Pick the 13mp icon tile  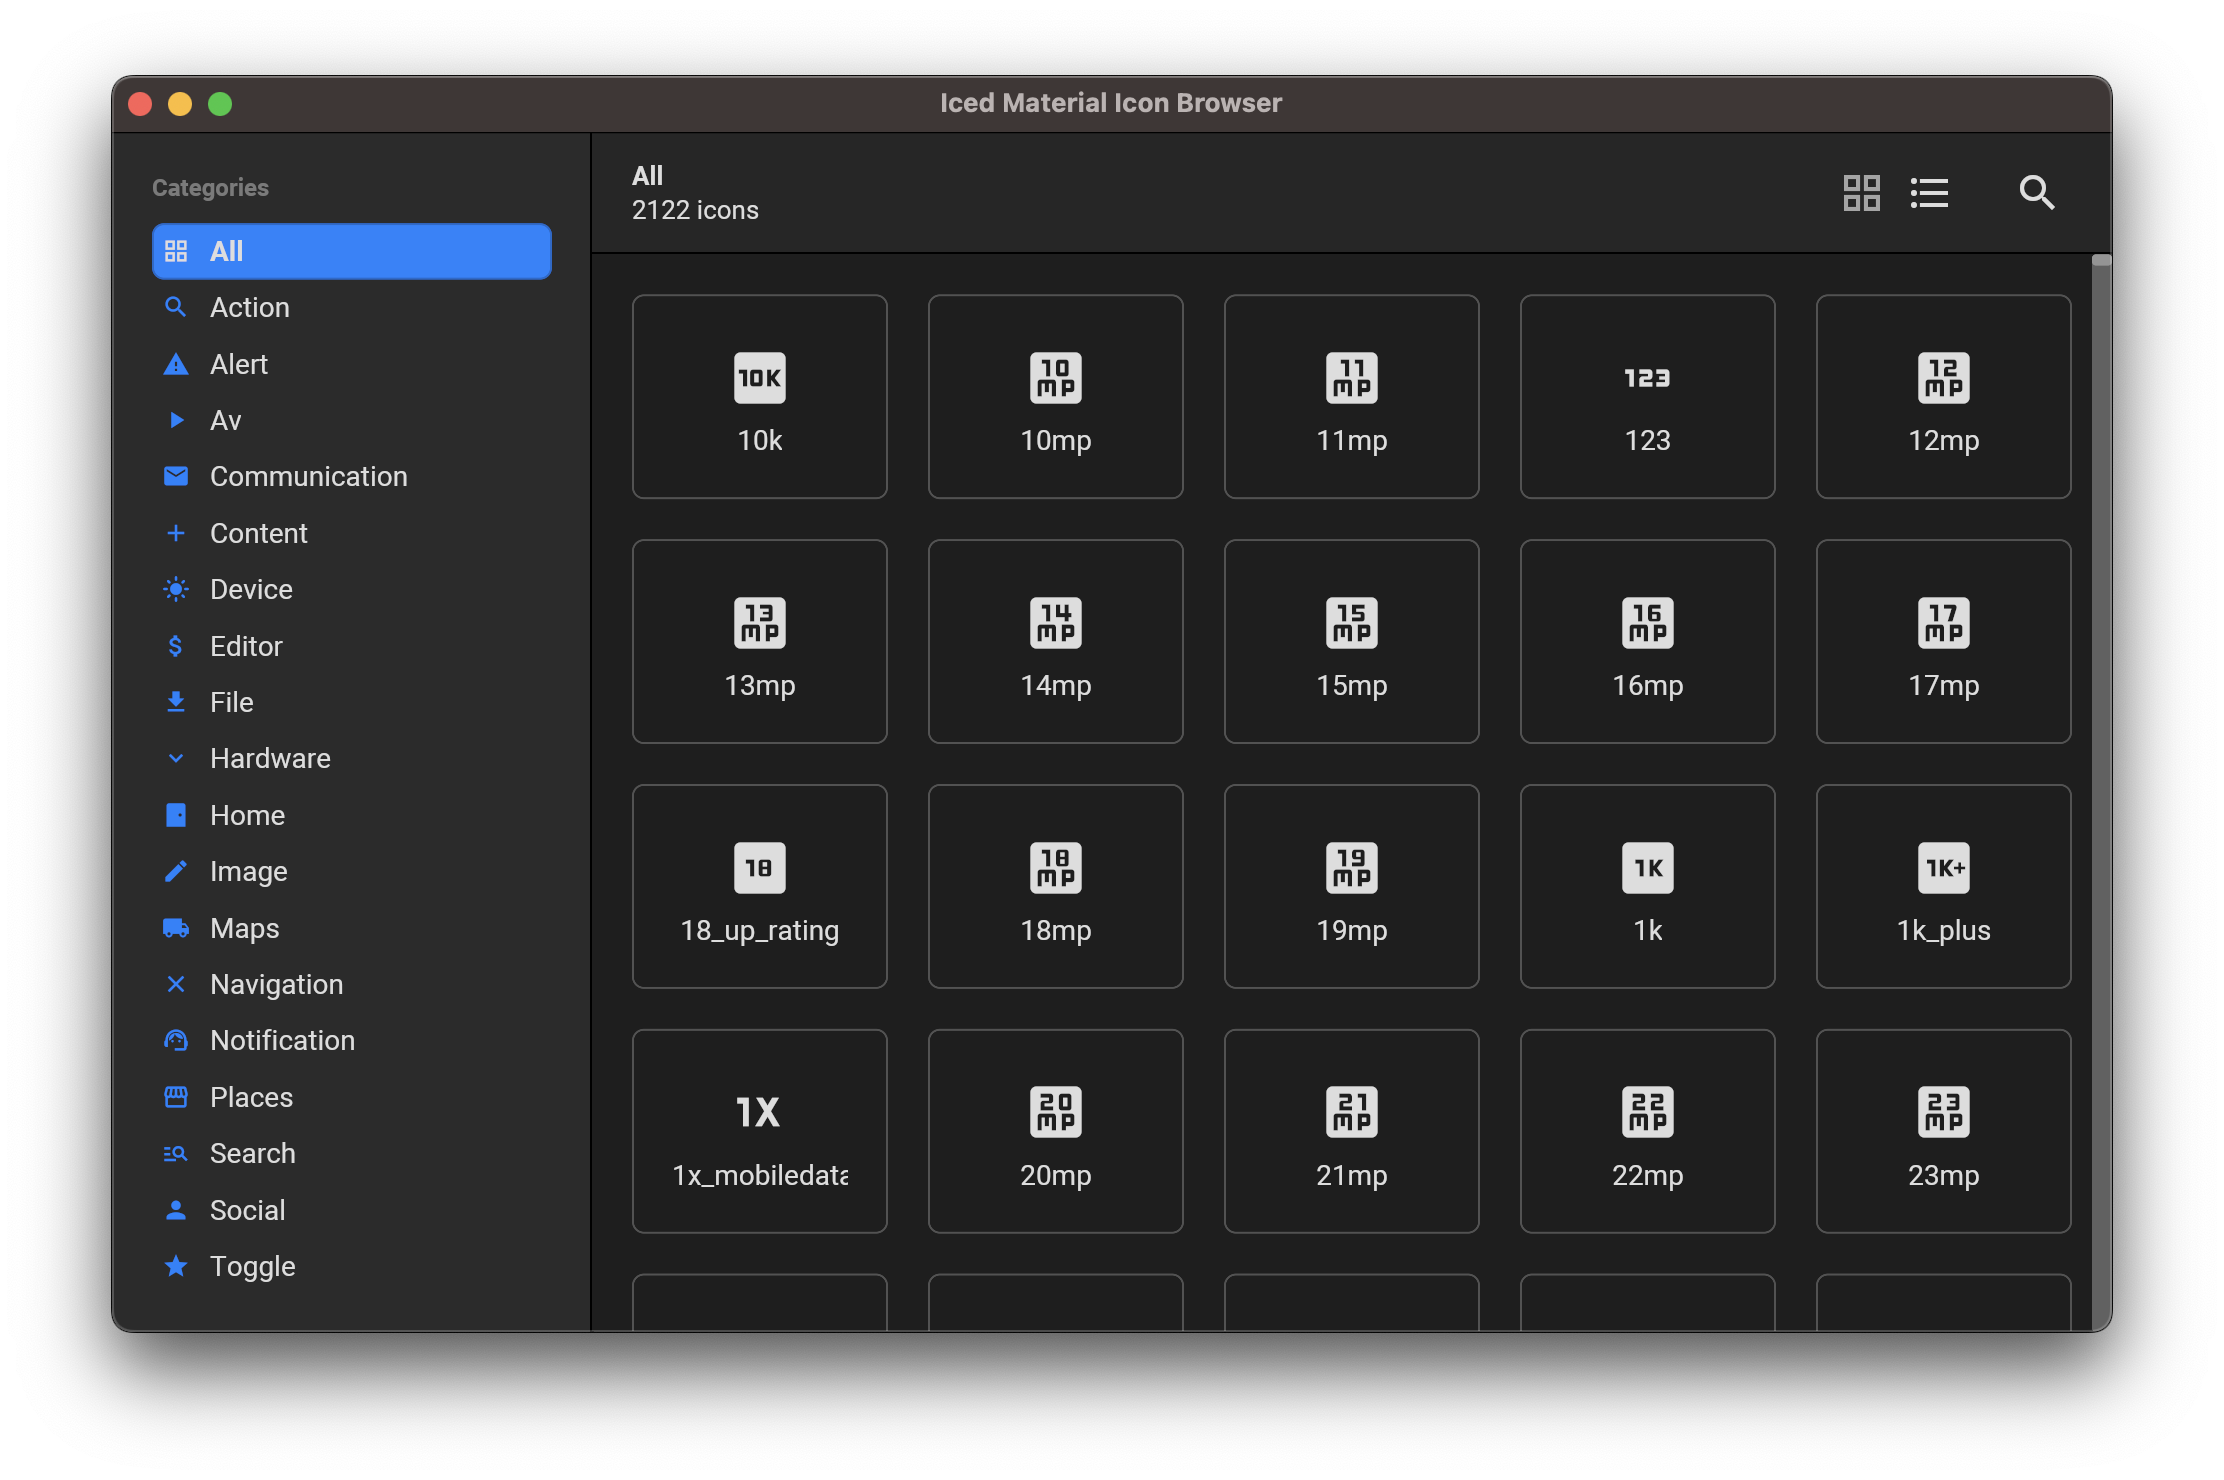click(760, 641)
